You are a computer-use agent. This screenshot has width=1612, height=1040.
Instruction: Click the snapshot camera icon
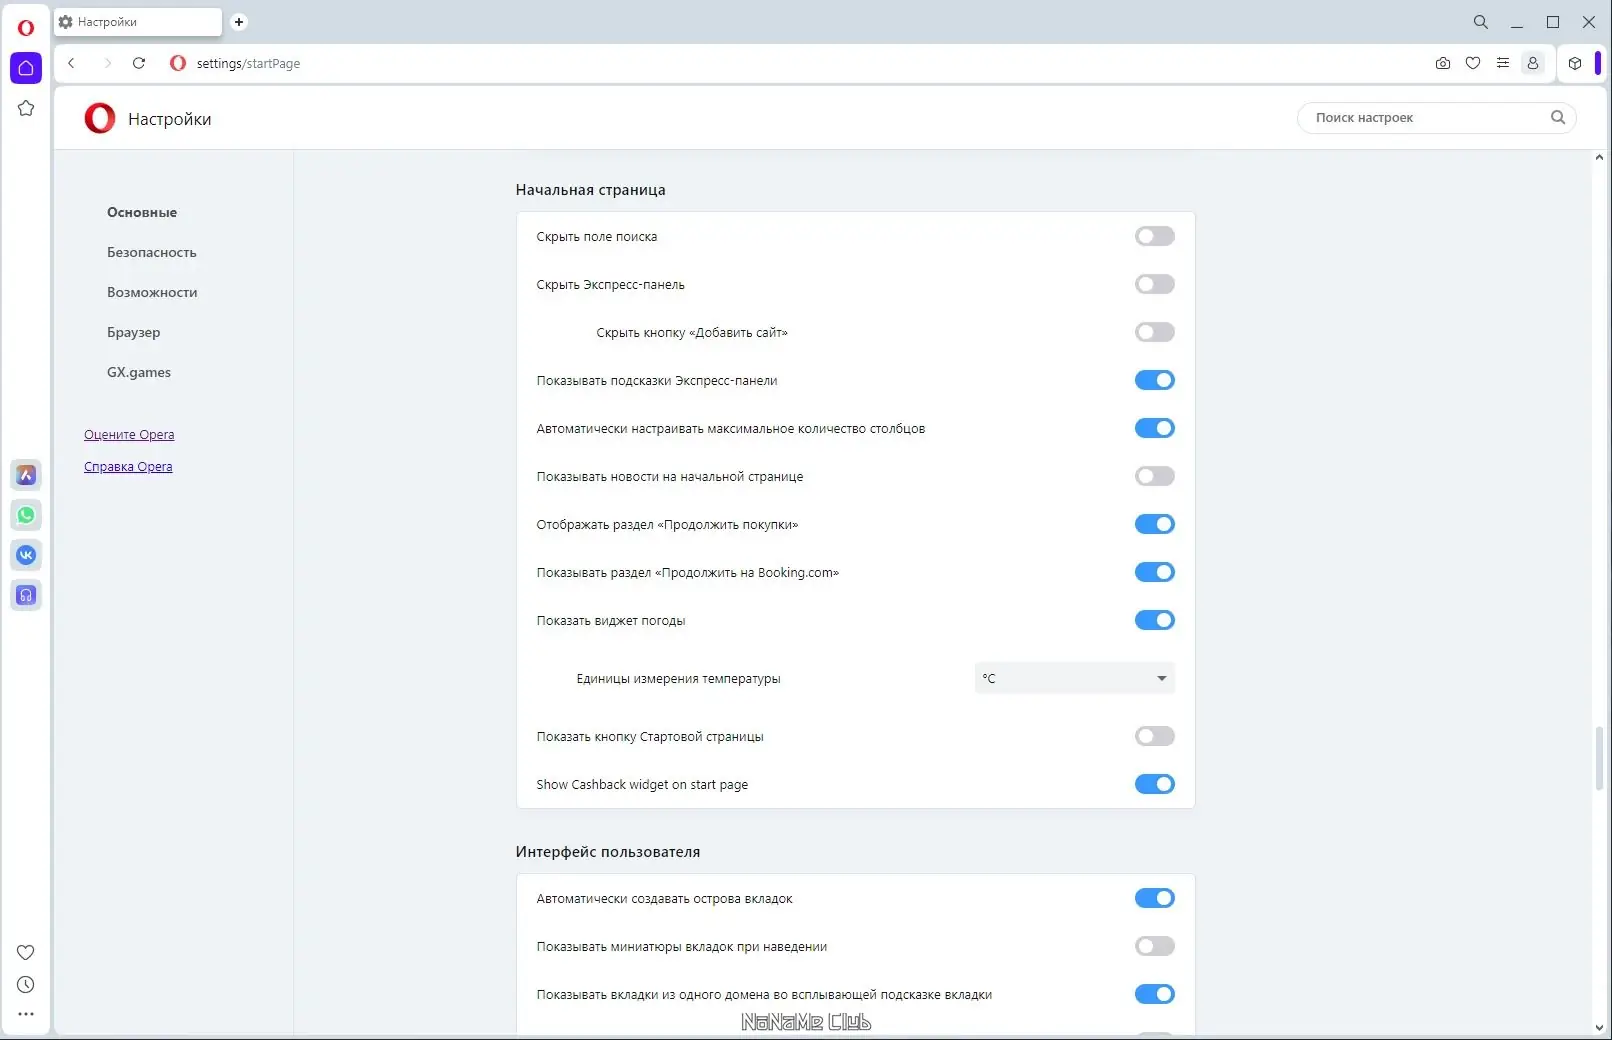pos(1442,63)
